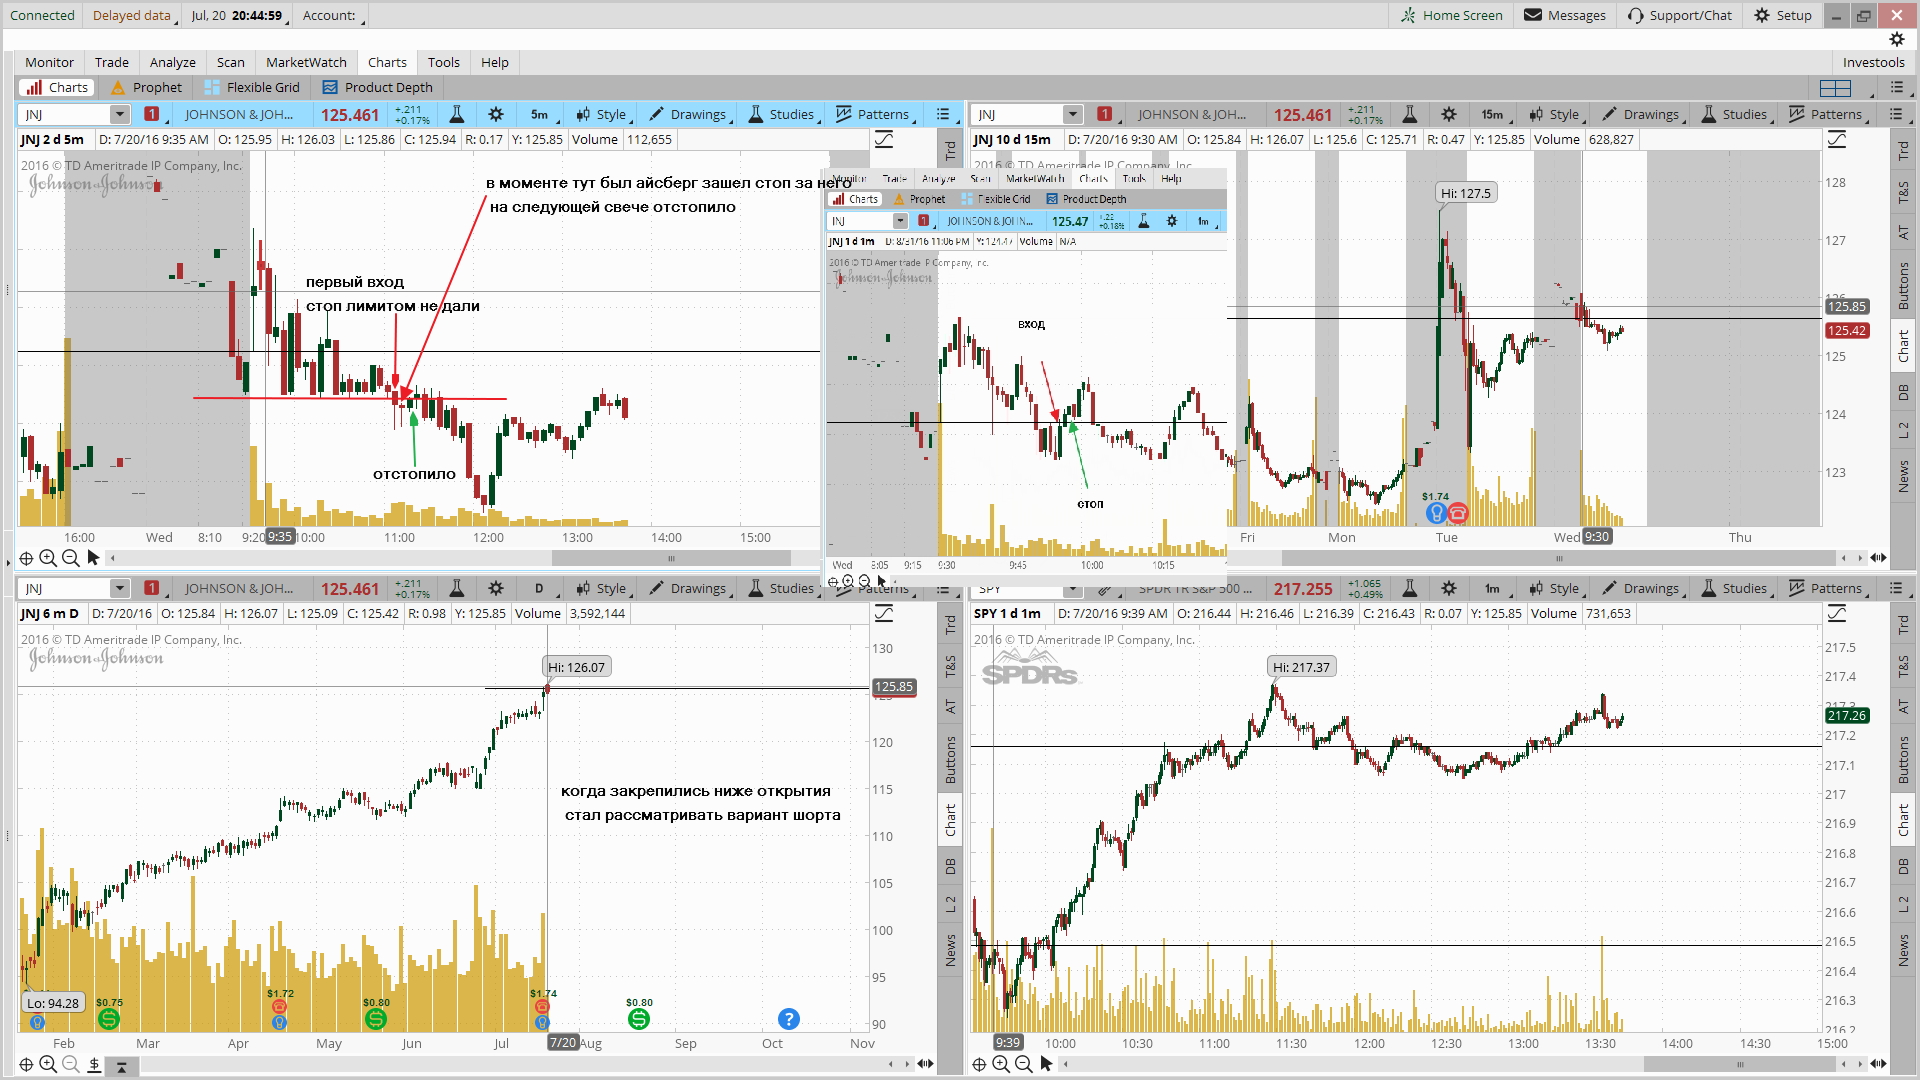Open the 5m timeframe dropdown
This screenshot has height=1080, width=1920.
(541, 114)
